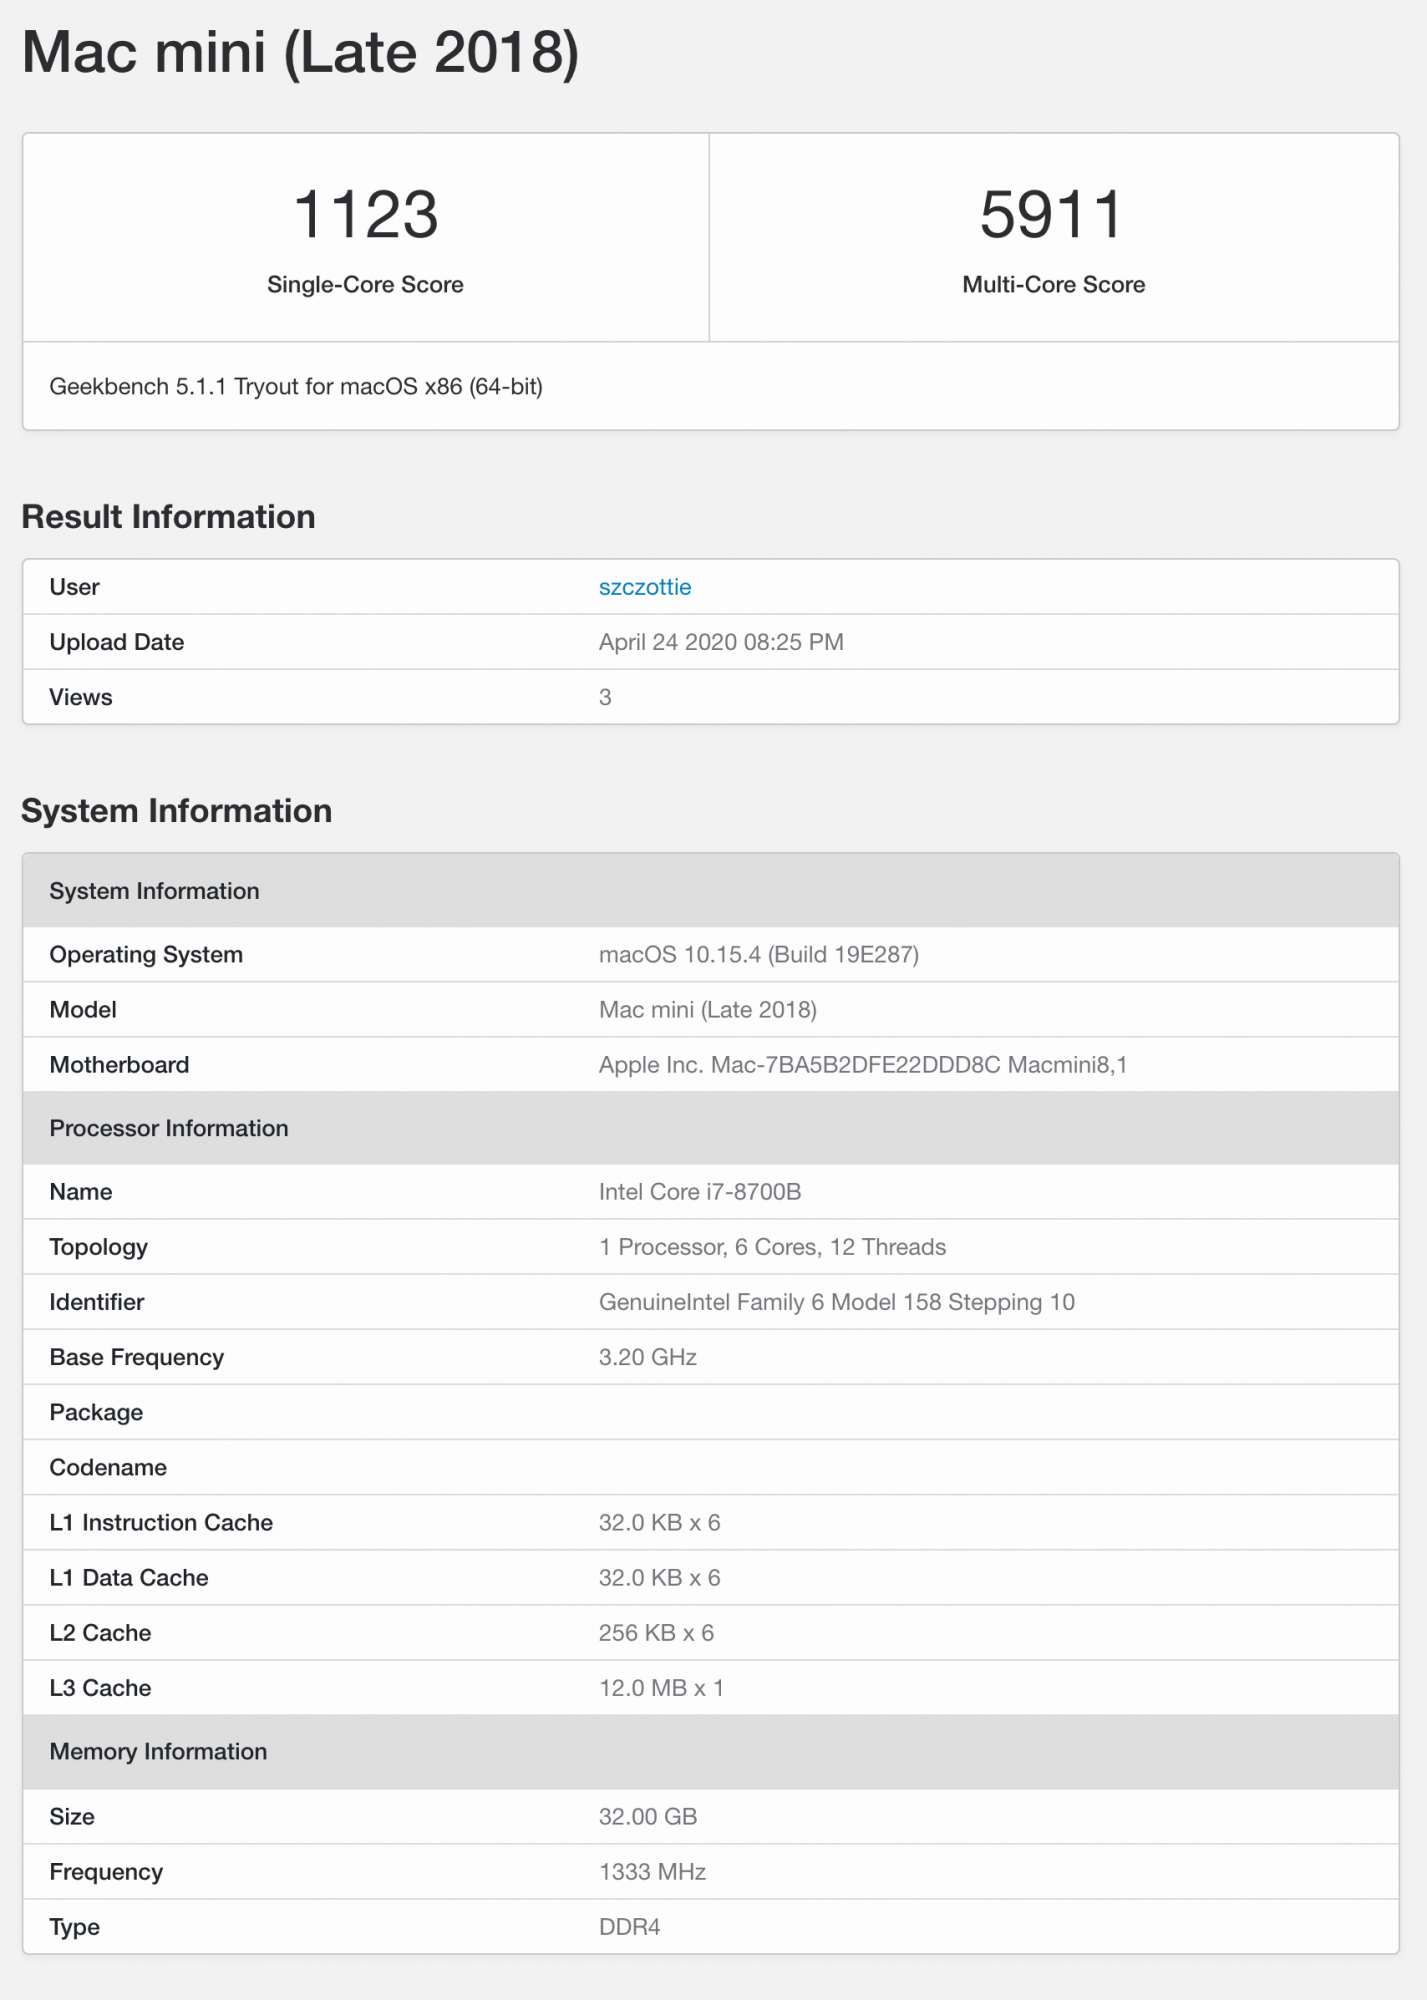
Task: Open the szczottie user profile link
Action: coord(645,587)
